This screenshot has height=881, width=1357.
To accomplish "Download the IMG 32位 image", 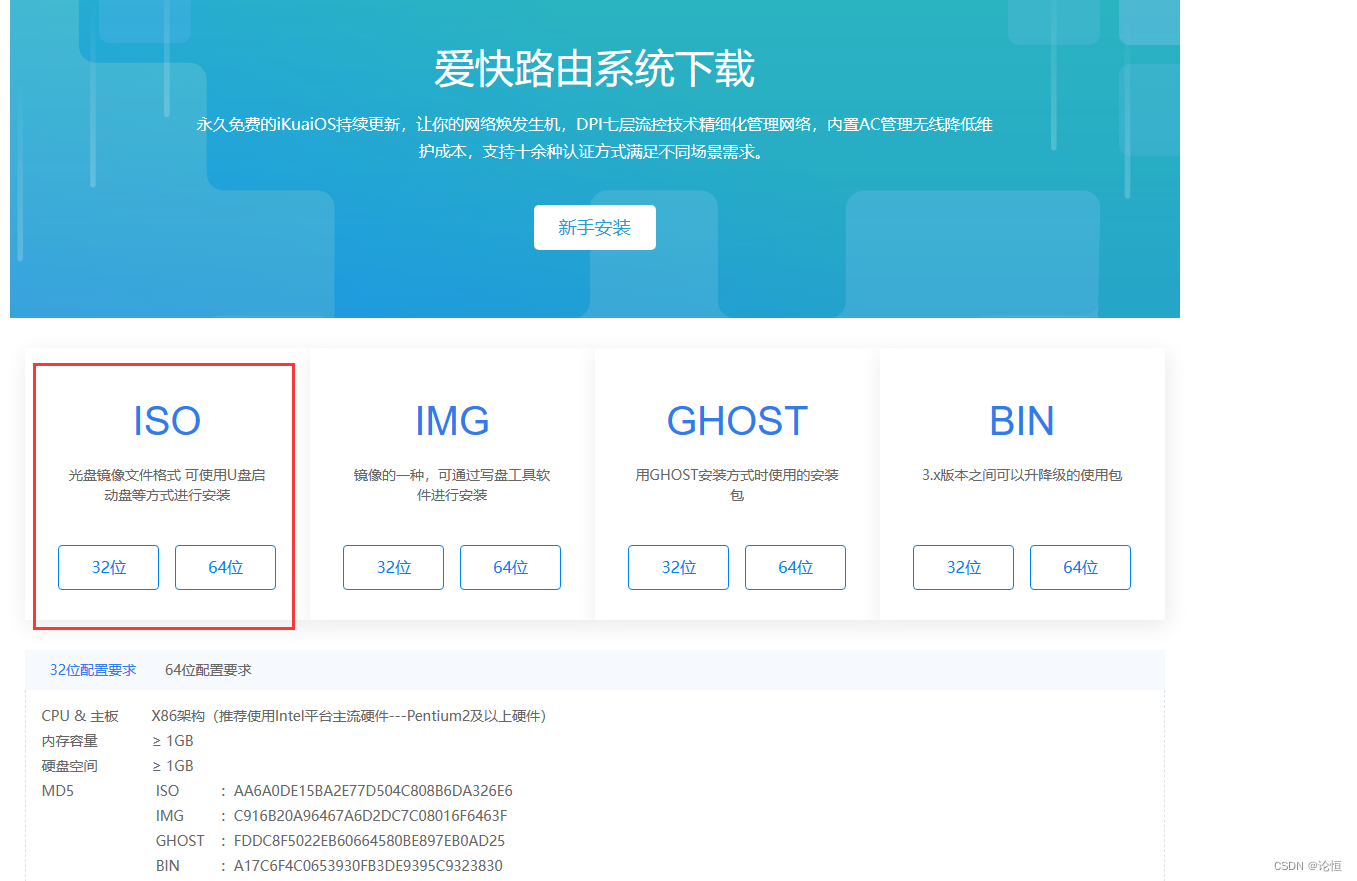I will click(393, 567).
